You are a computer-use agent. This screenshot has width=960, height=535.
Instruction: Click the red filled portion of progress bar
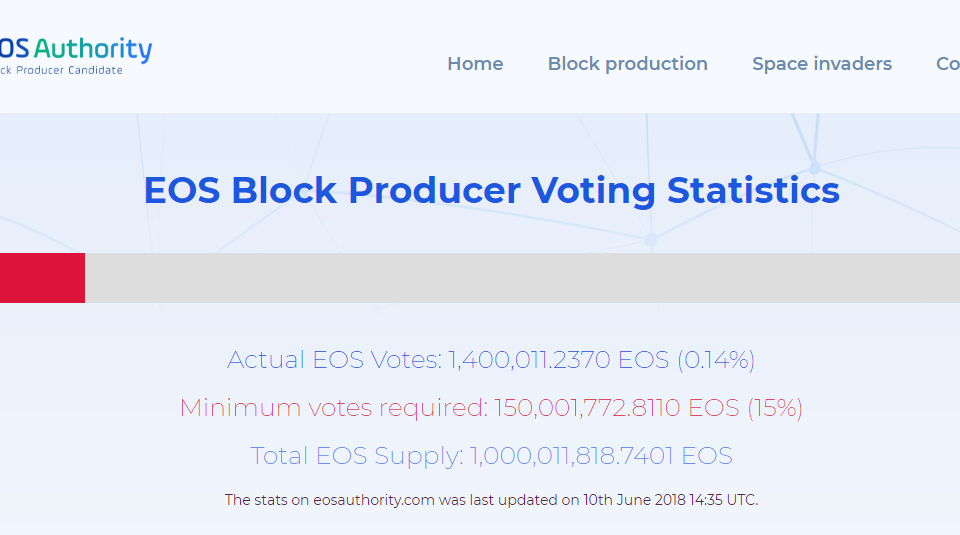(x=42, y=278)
